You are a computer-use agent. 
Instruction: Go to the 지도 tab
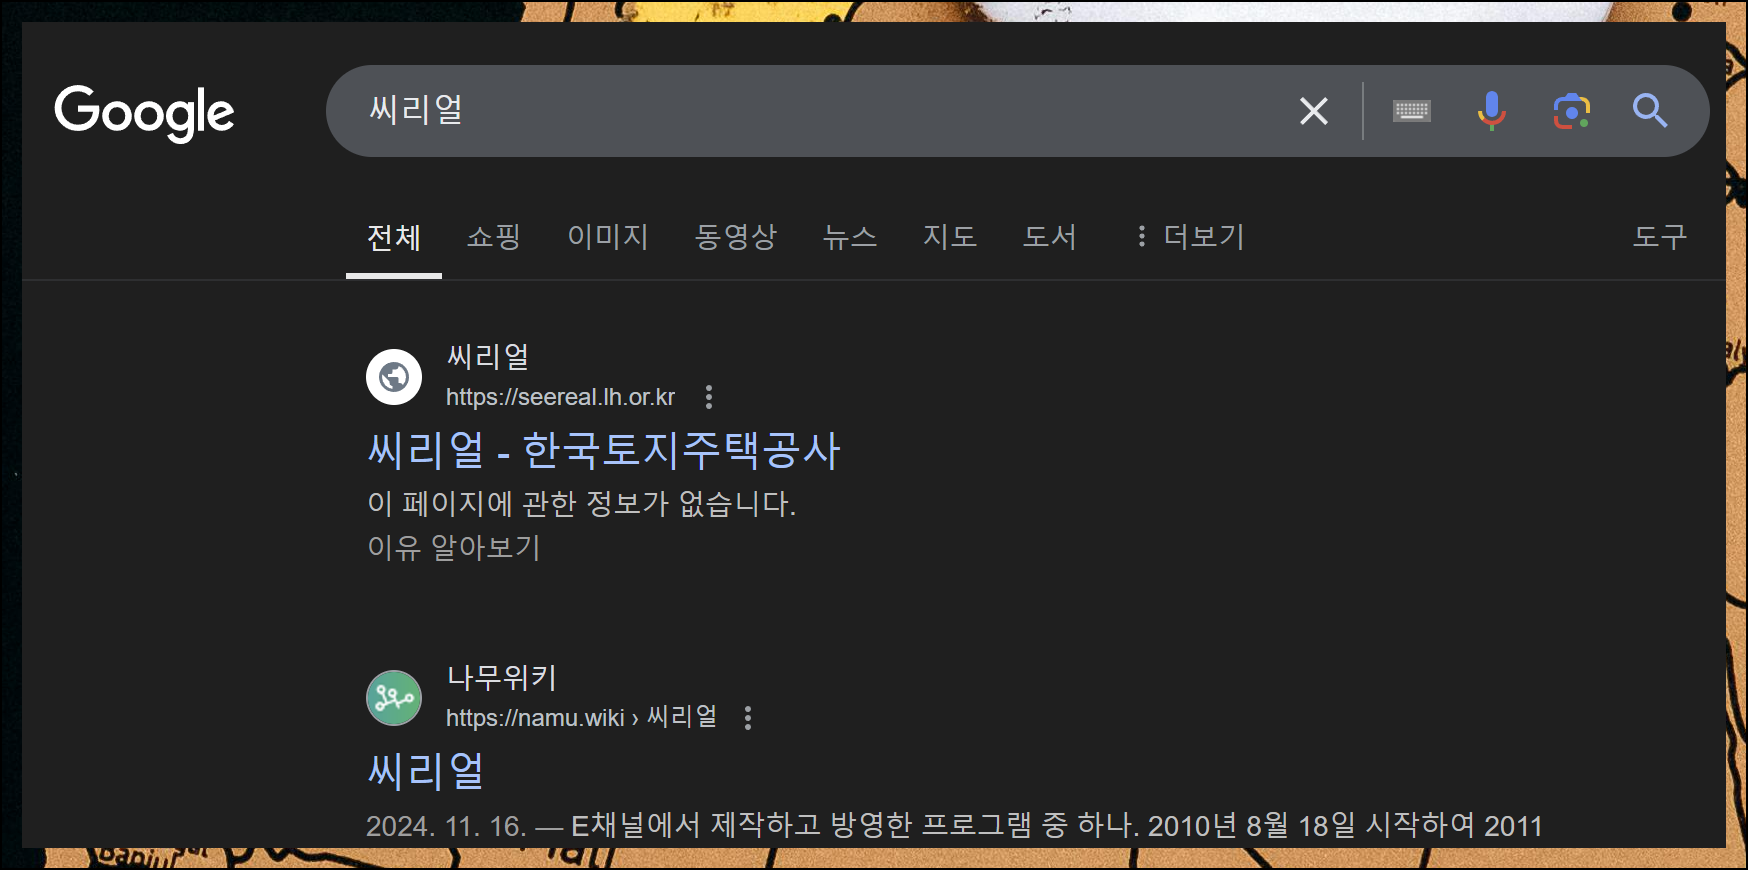tap(950, 237)
